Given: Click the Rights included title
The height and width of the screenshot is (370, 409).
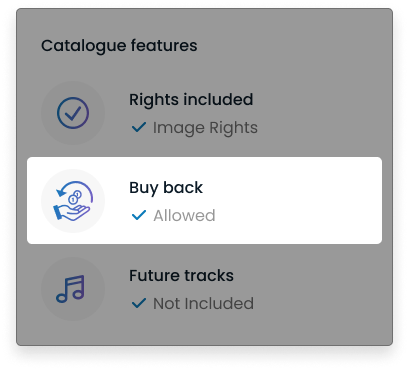Looking at the screenshot, I should [x=191, y=100].
